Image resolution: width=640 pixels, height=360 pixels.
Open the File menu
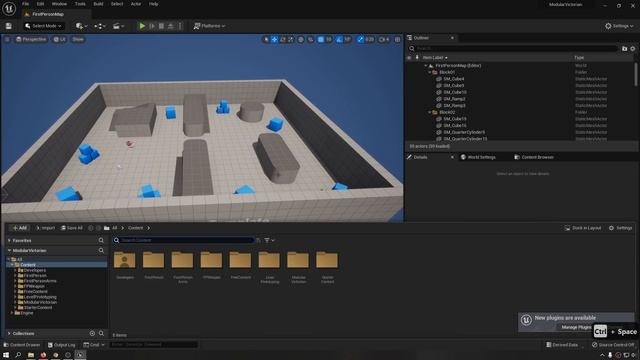(x=25, y=4)
